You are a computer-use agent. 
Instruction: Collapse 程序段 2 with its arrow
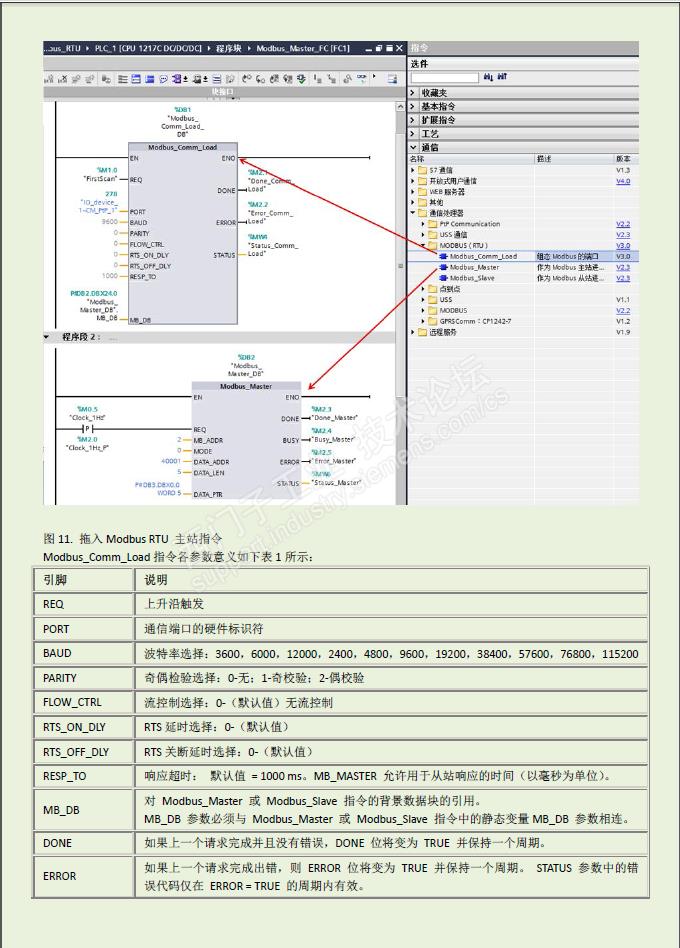point(47,337)
